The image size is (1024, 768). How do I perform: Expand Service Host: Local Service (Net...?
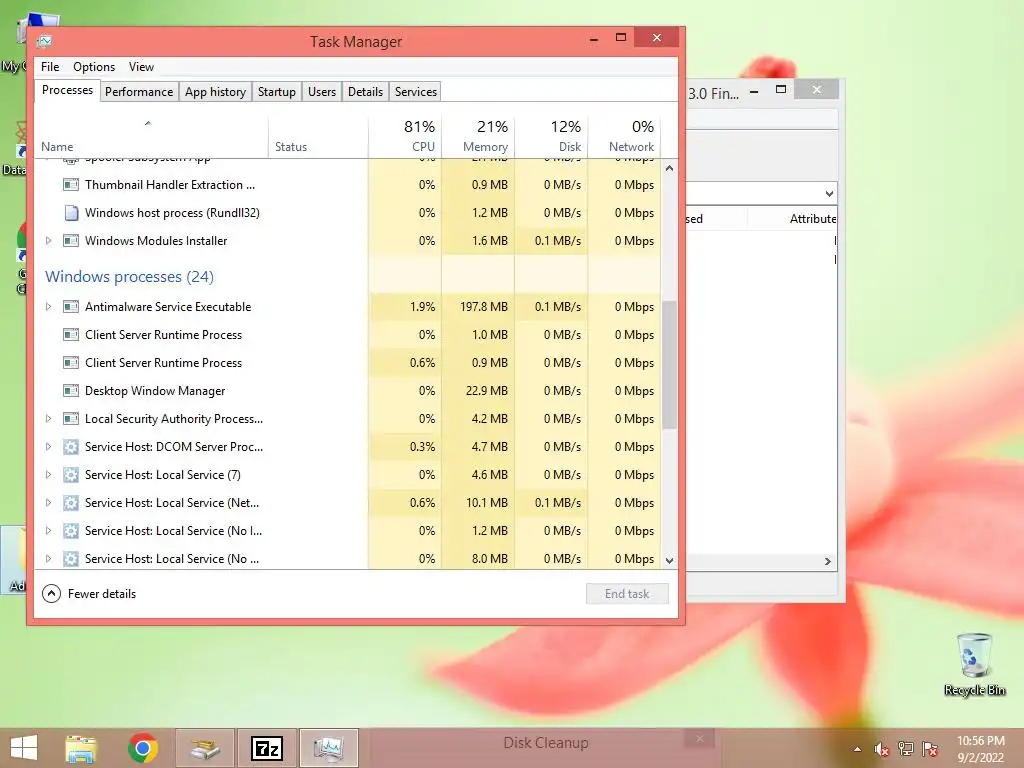click(48, 504)
